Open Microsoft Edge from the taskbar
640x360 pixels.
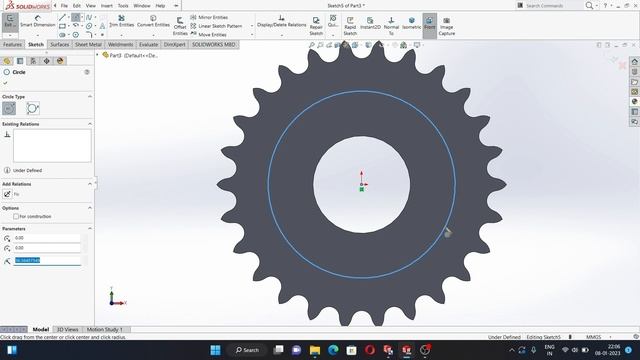tap(333, 350)
